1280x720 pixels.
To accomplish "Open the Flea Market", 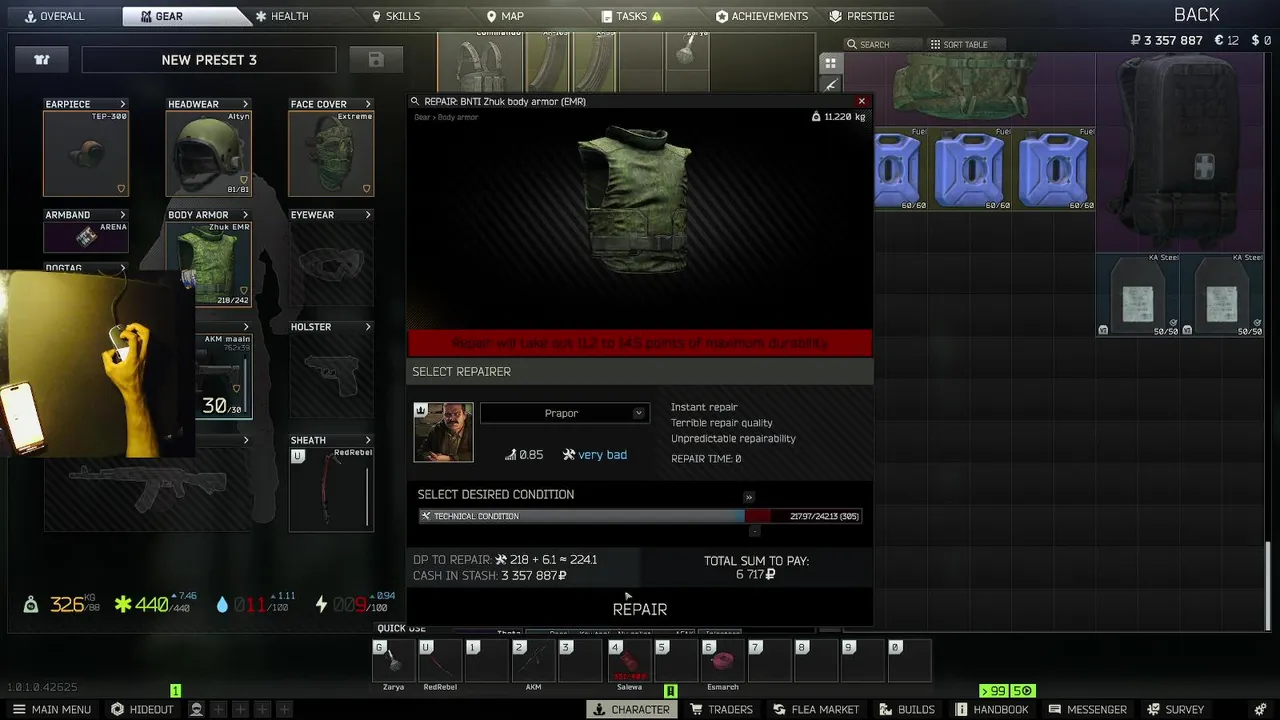I will [x=816, y=709].
